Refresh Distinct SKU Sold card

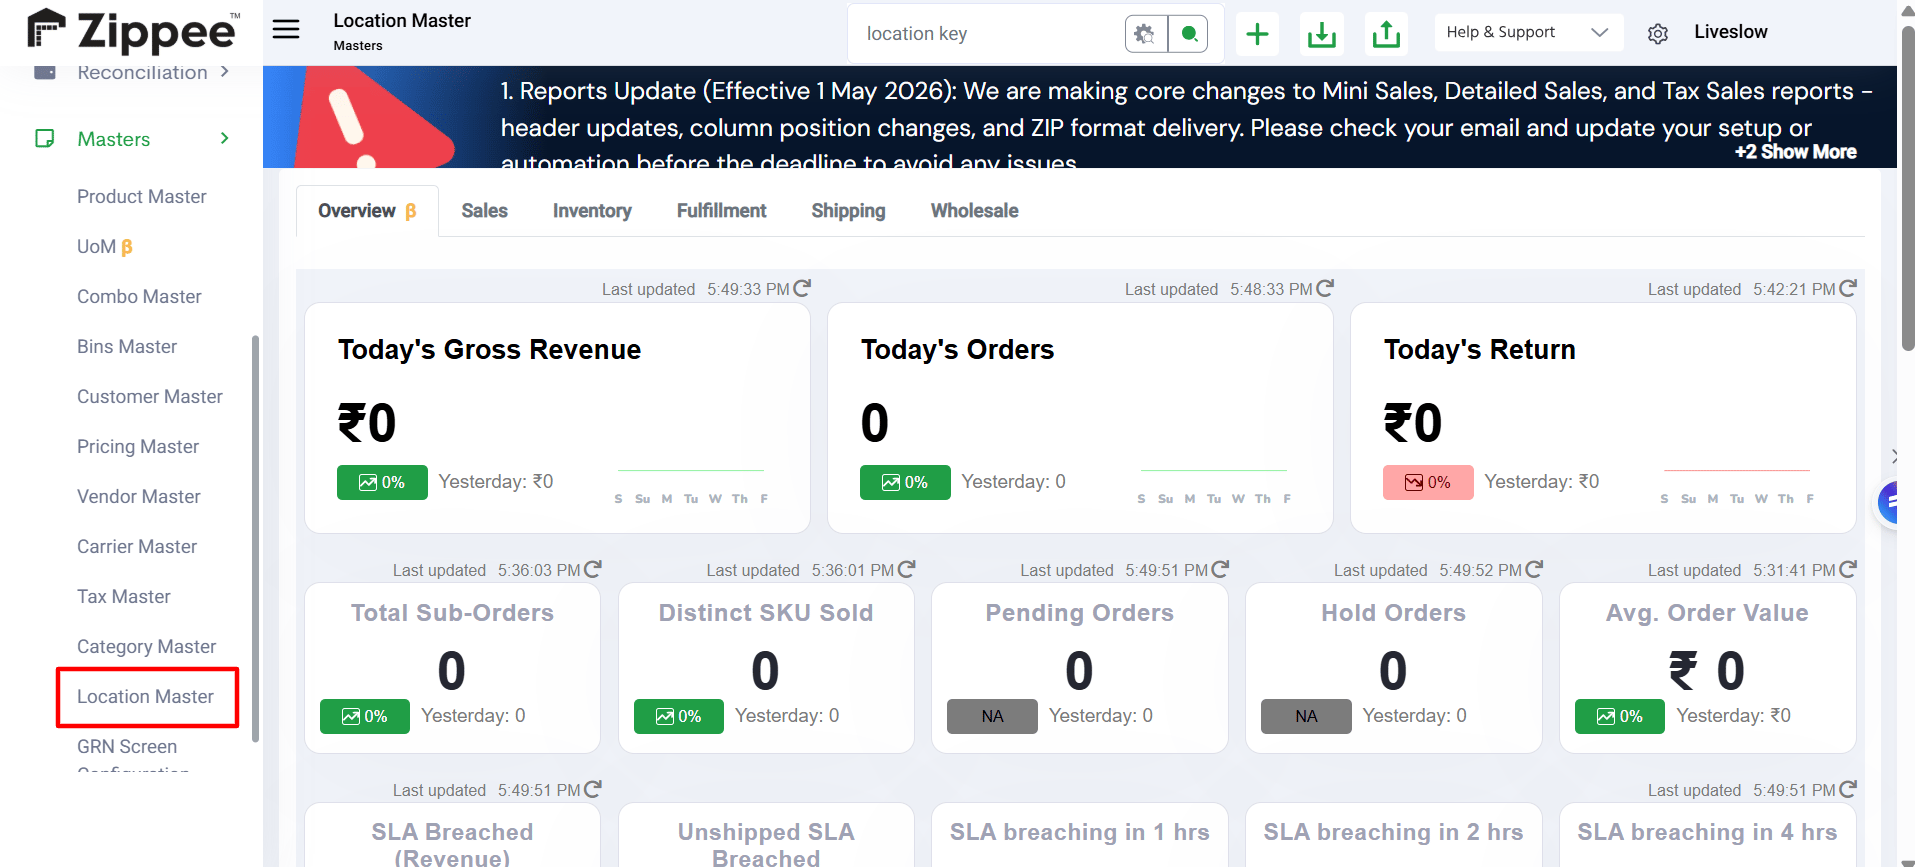point(907,569)
